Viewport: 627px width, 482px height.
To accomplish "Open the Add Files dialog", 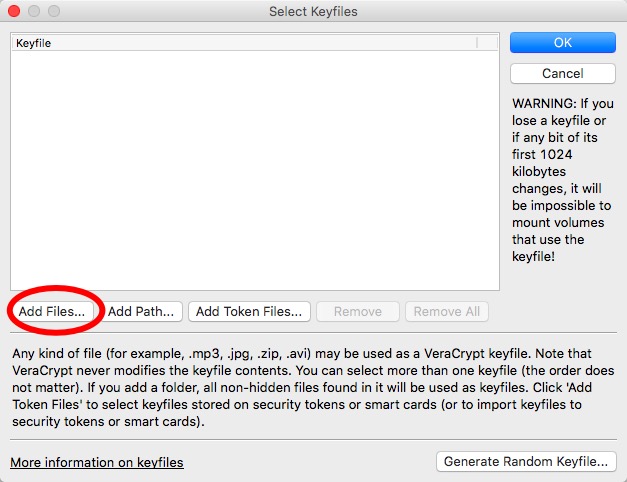I will [x=54, y=311].
